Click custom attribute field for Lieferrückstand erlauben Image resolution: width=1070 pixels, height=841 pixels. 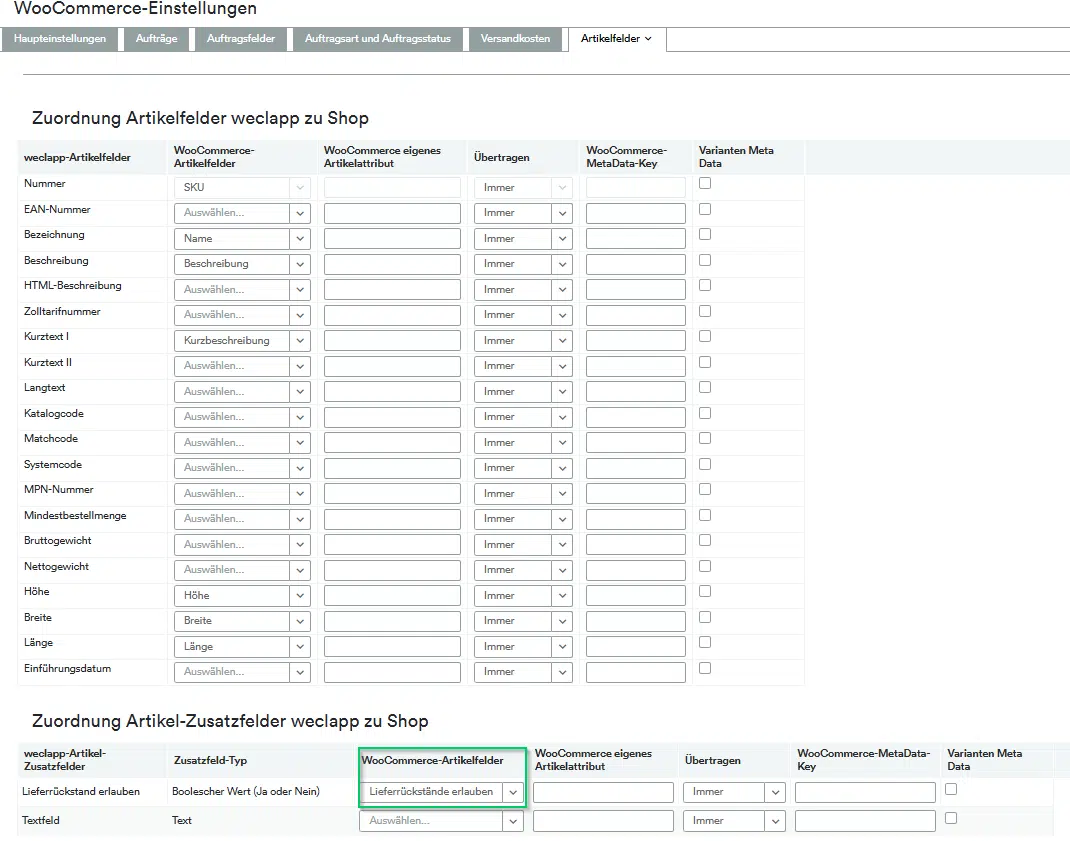(x=603, y=793)
